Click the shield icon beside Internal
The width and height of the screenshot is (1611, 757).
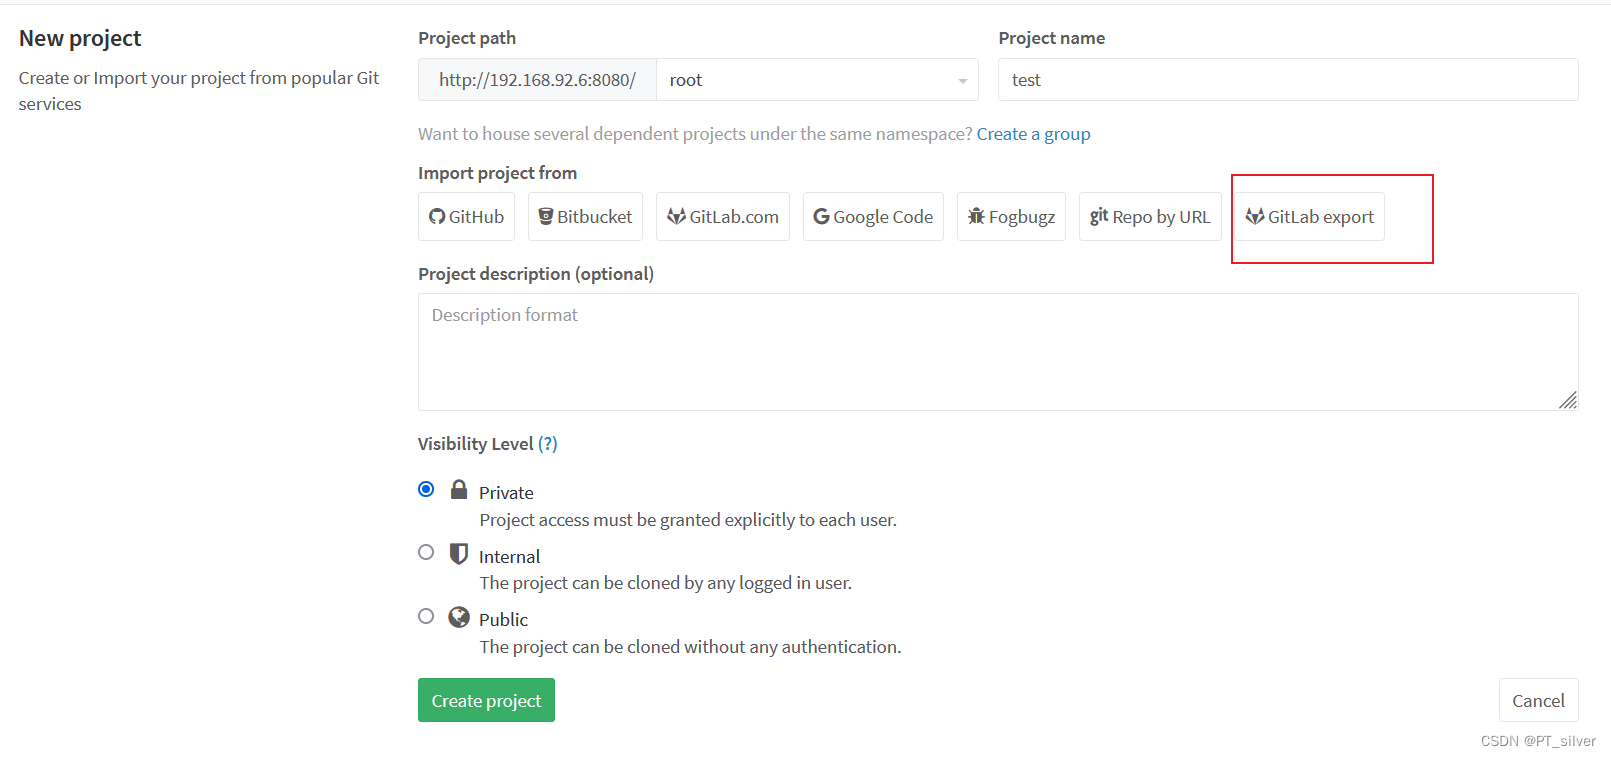[459, 553]
